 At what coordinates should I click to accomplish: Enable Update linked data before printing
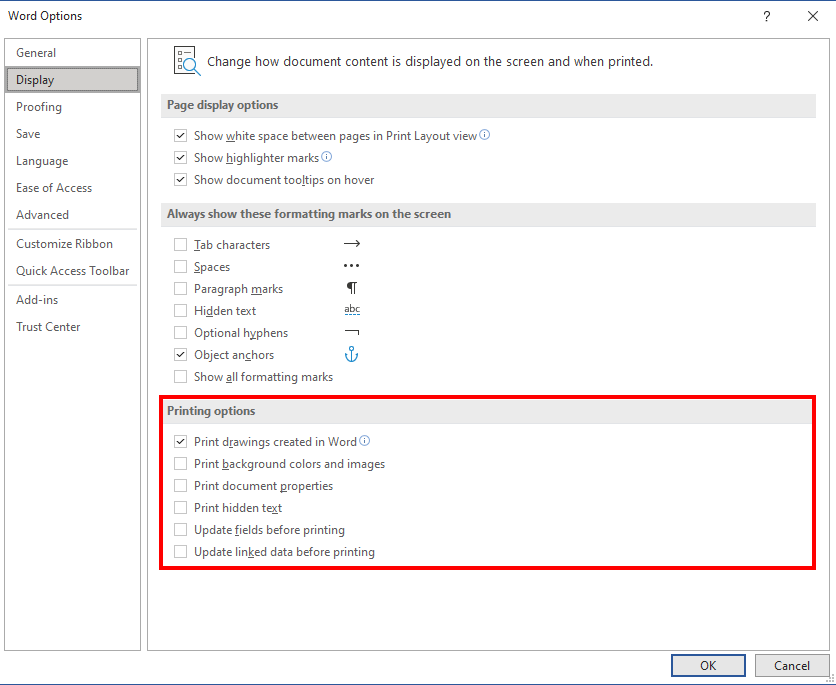(181, 552)
